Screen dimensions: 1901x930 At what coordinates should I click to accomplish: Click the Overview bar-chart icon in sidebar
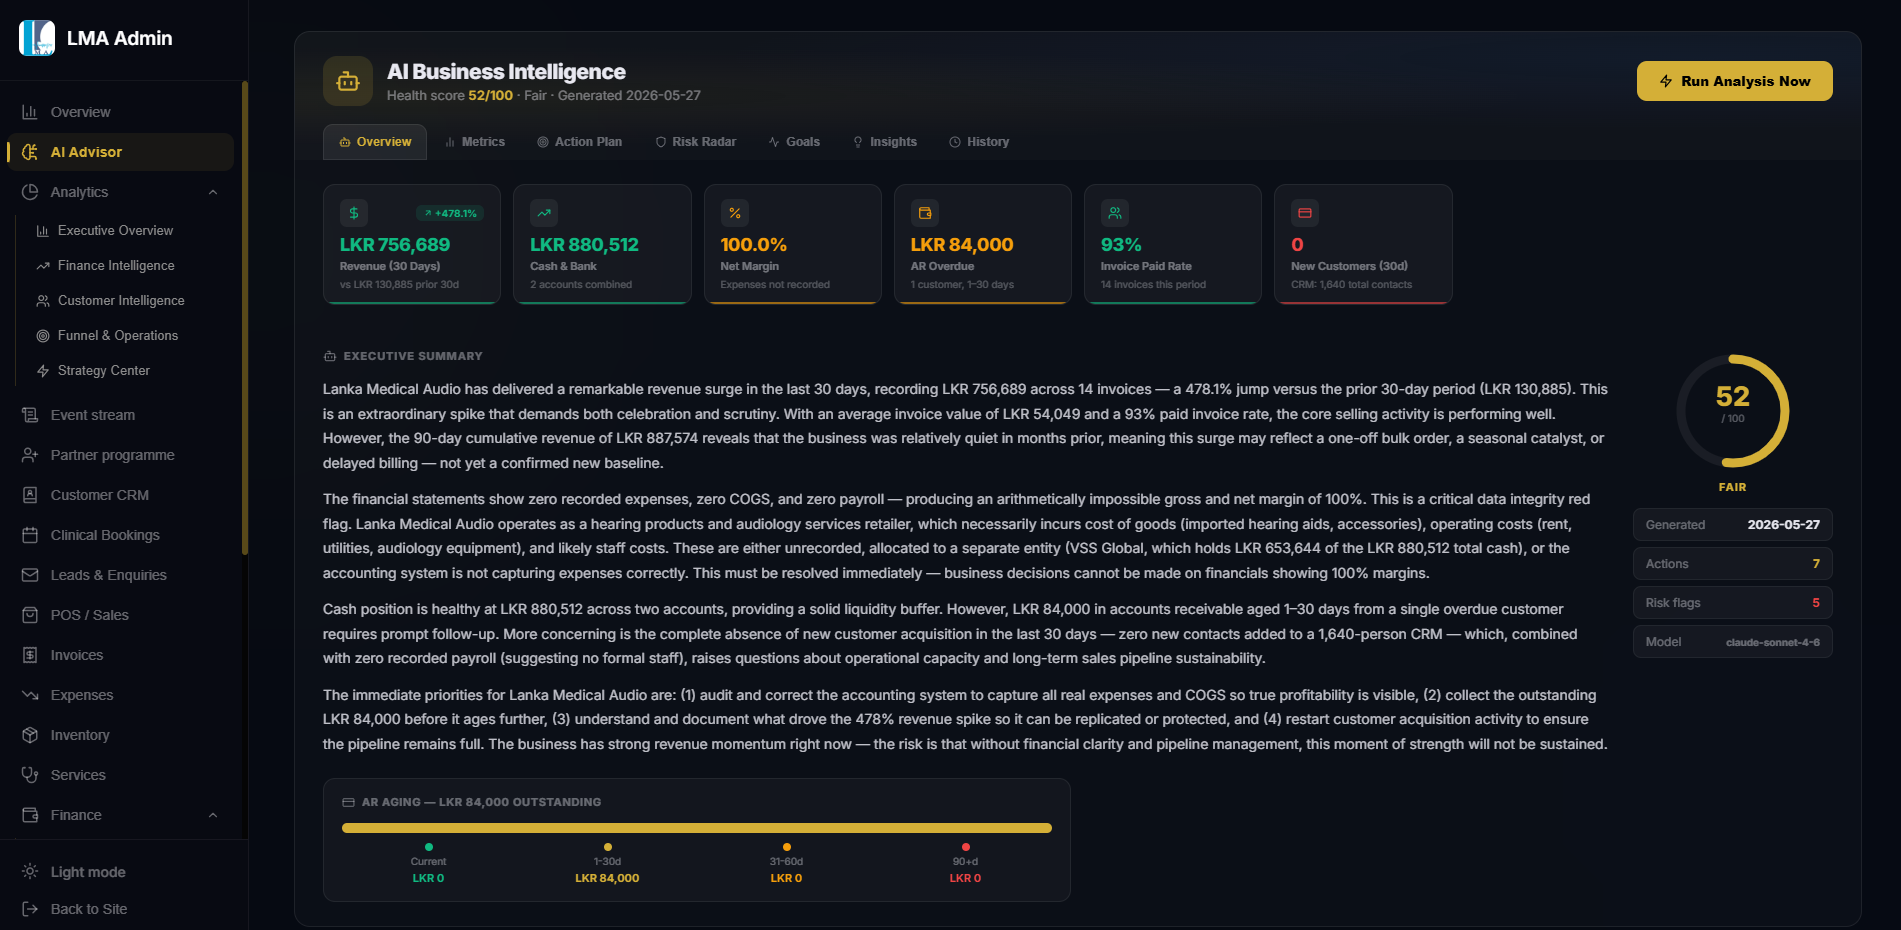point(30,112)
